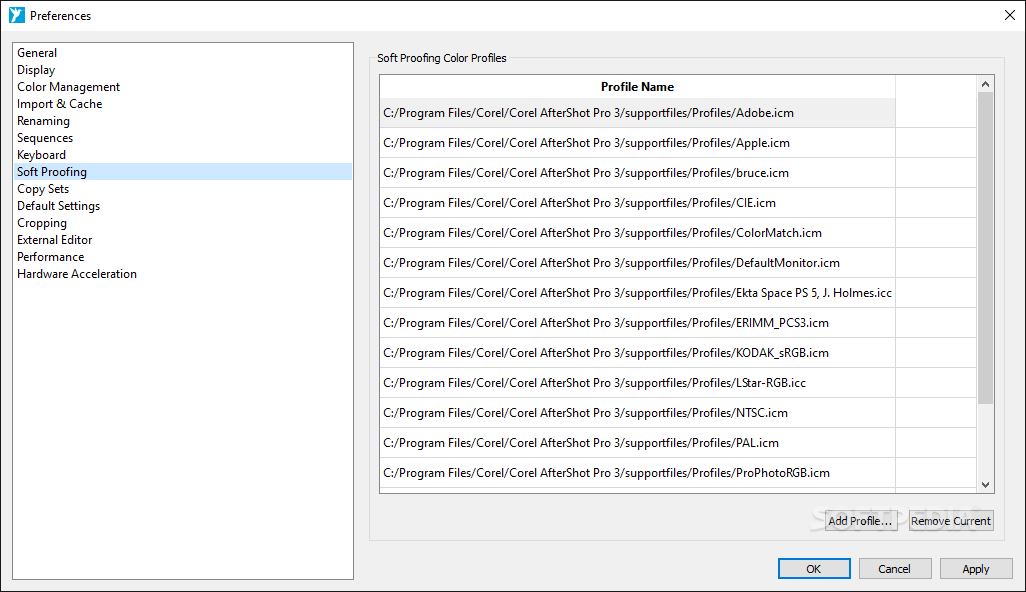This screenshot has width=1026, height=592.
Task: Confirm preferences with OK
Action: coord(814,569)
